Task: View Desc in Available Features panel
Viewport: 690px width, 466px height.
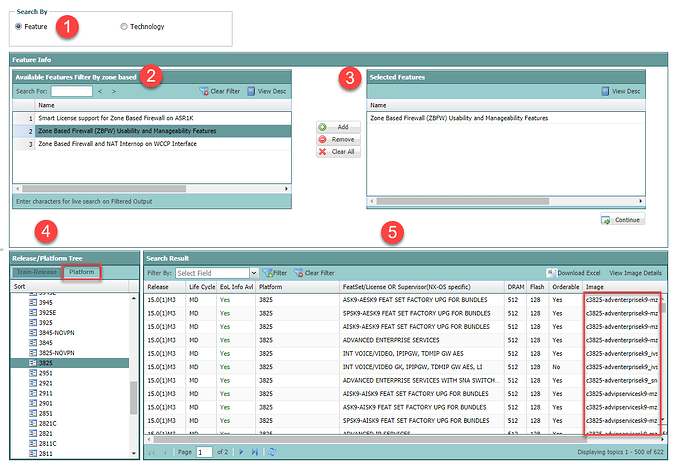Action: coord(267,91)
